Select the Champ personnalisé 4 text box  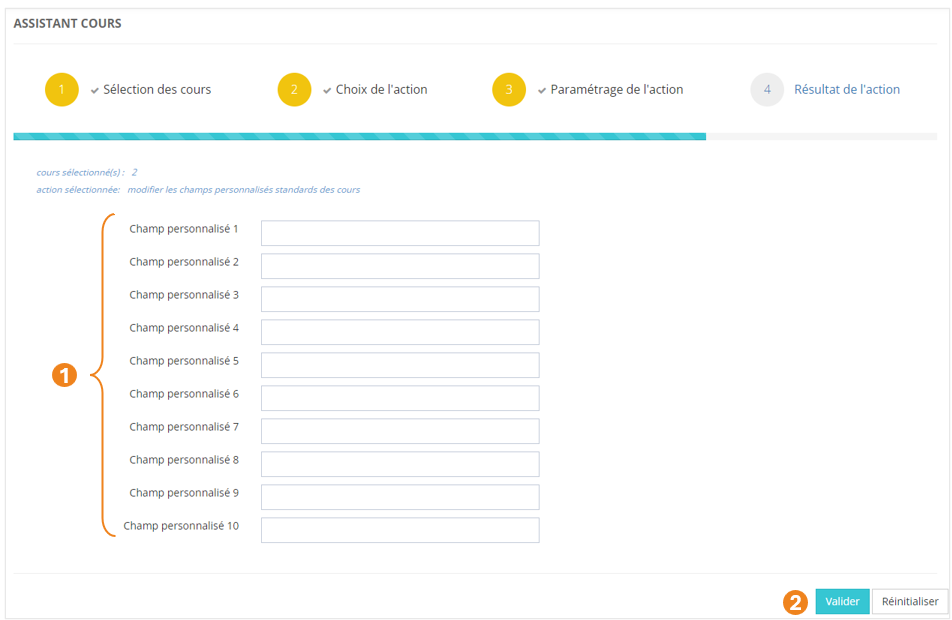click(x=400, y=332)
